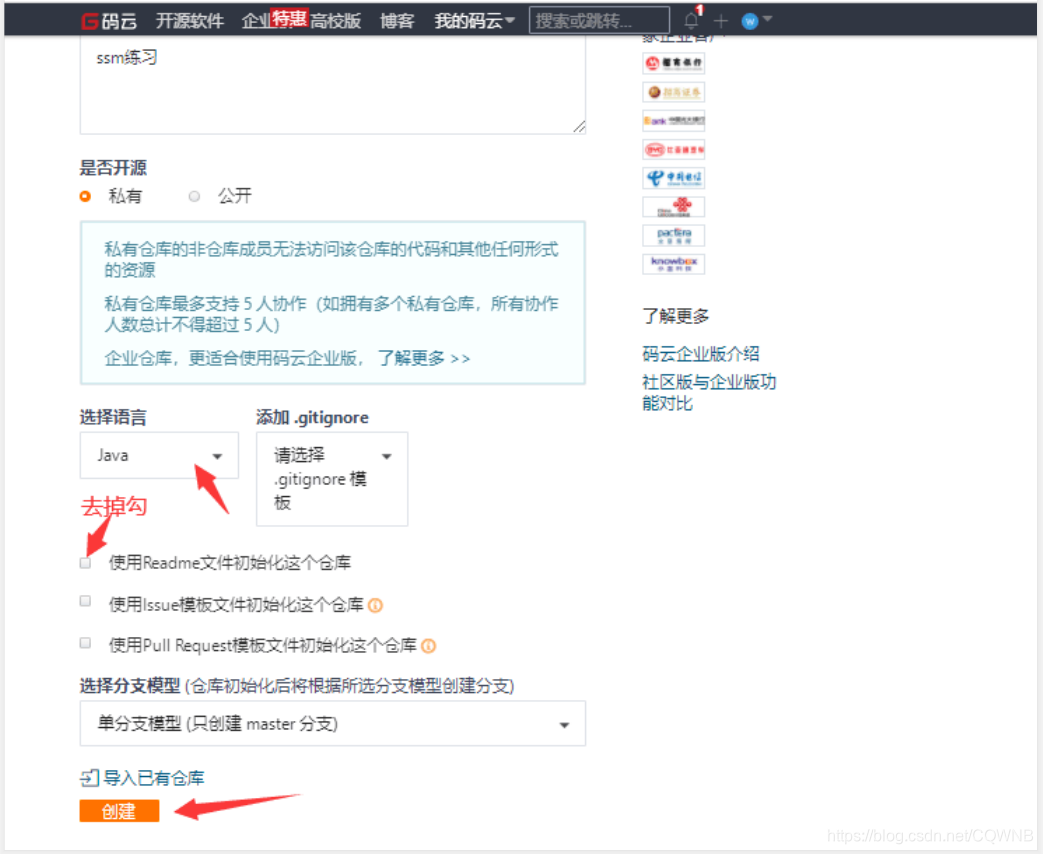Viewport: 1043px width, 854px height.
Task: Click the 添加 .gitignore label
Action: click(x=312, y=418)
